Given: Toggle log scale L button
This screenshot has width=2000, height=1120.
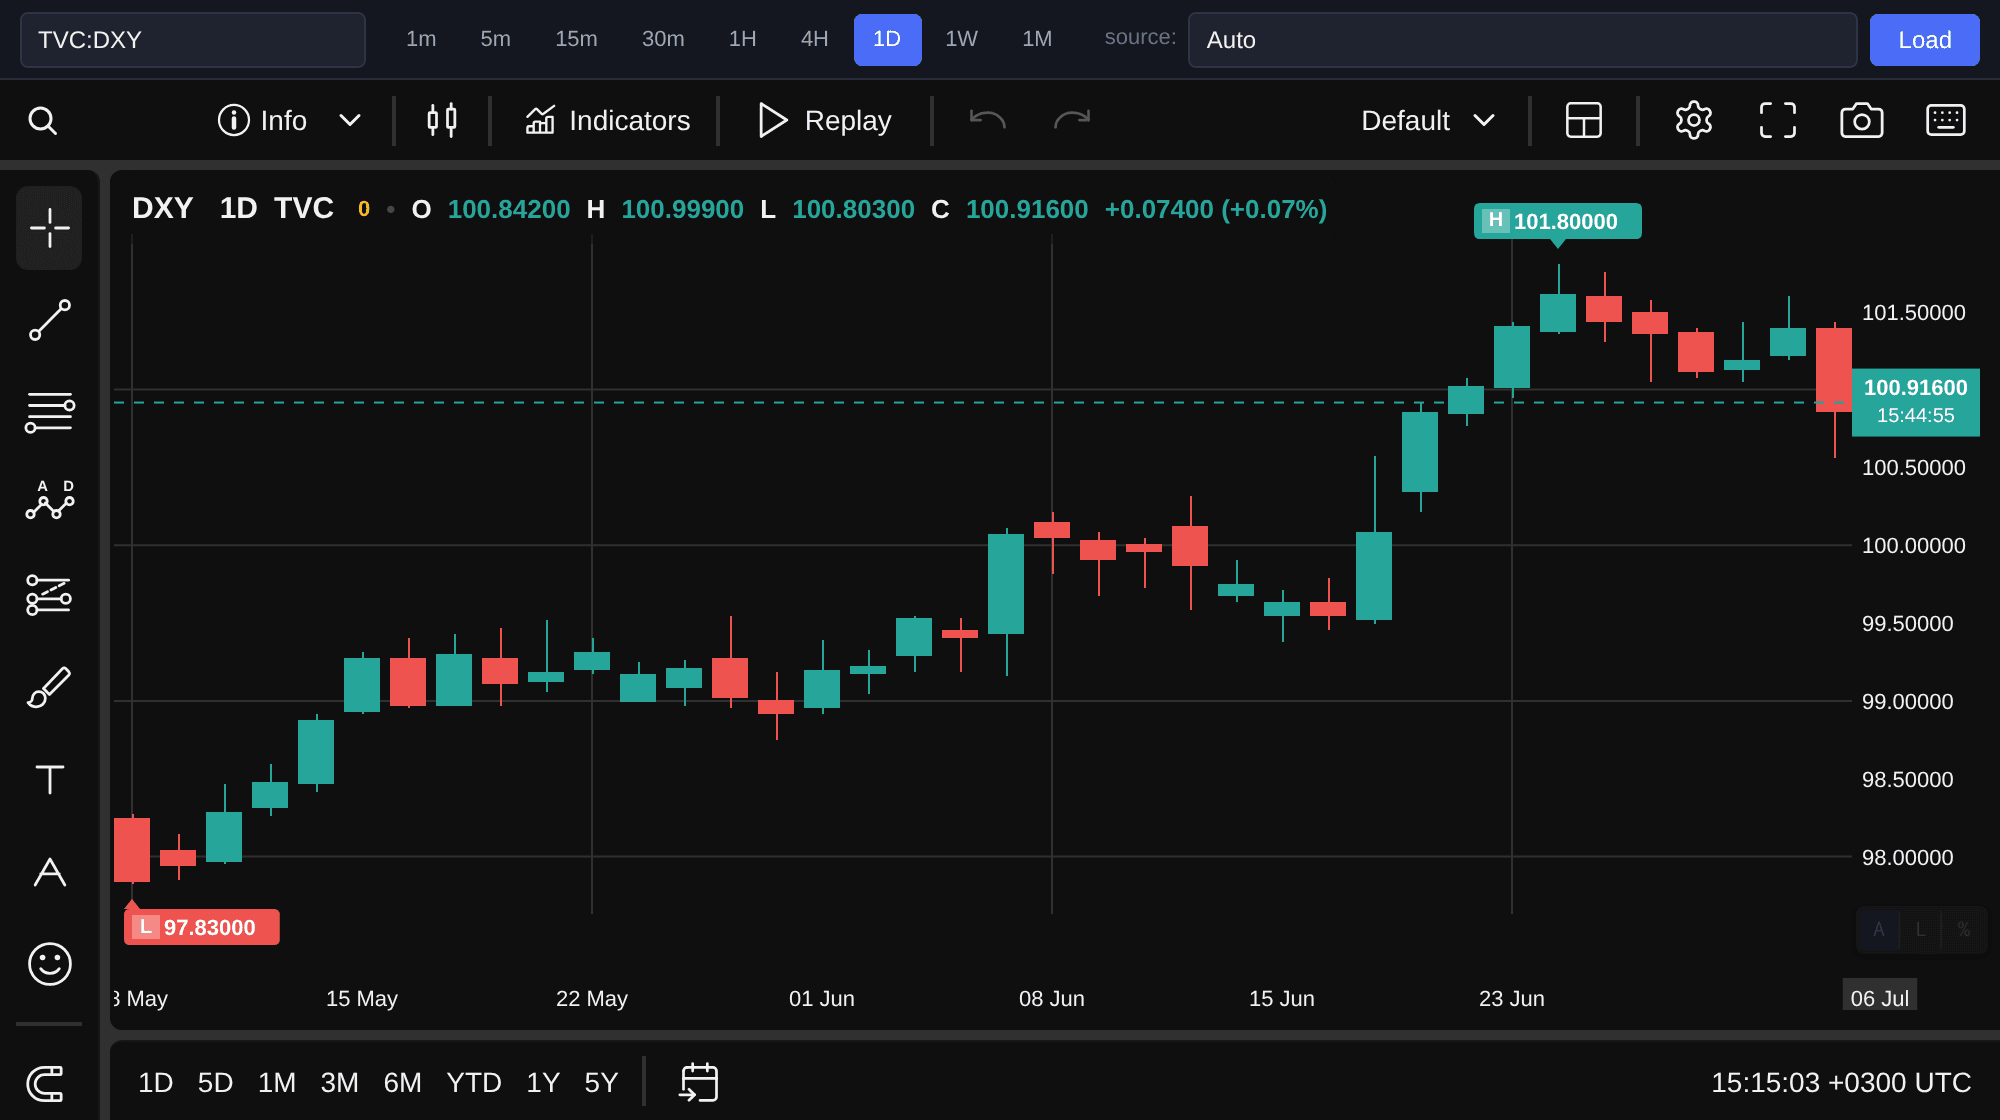Looking at the screenshot, I should [1920, 930].
